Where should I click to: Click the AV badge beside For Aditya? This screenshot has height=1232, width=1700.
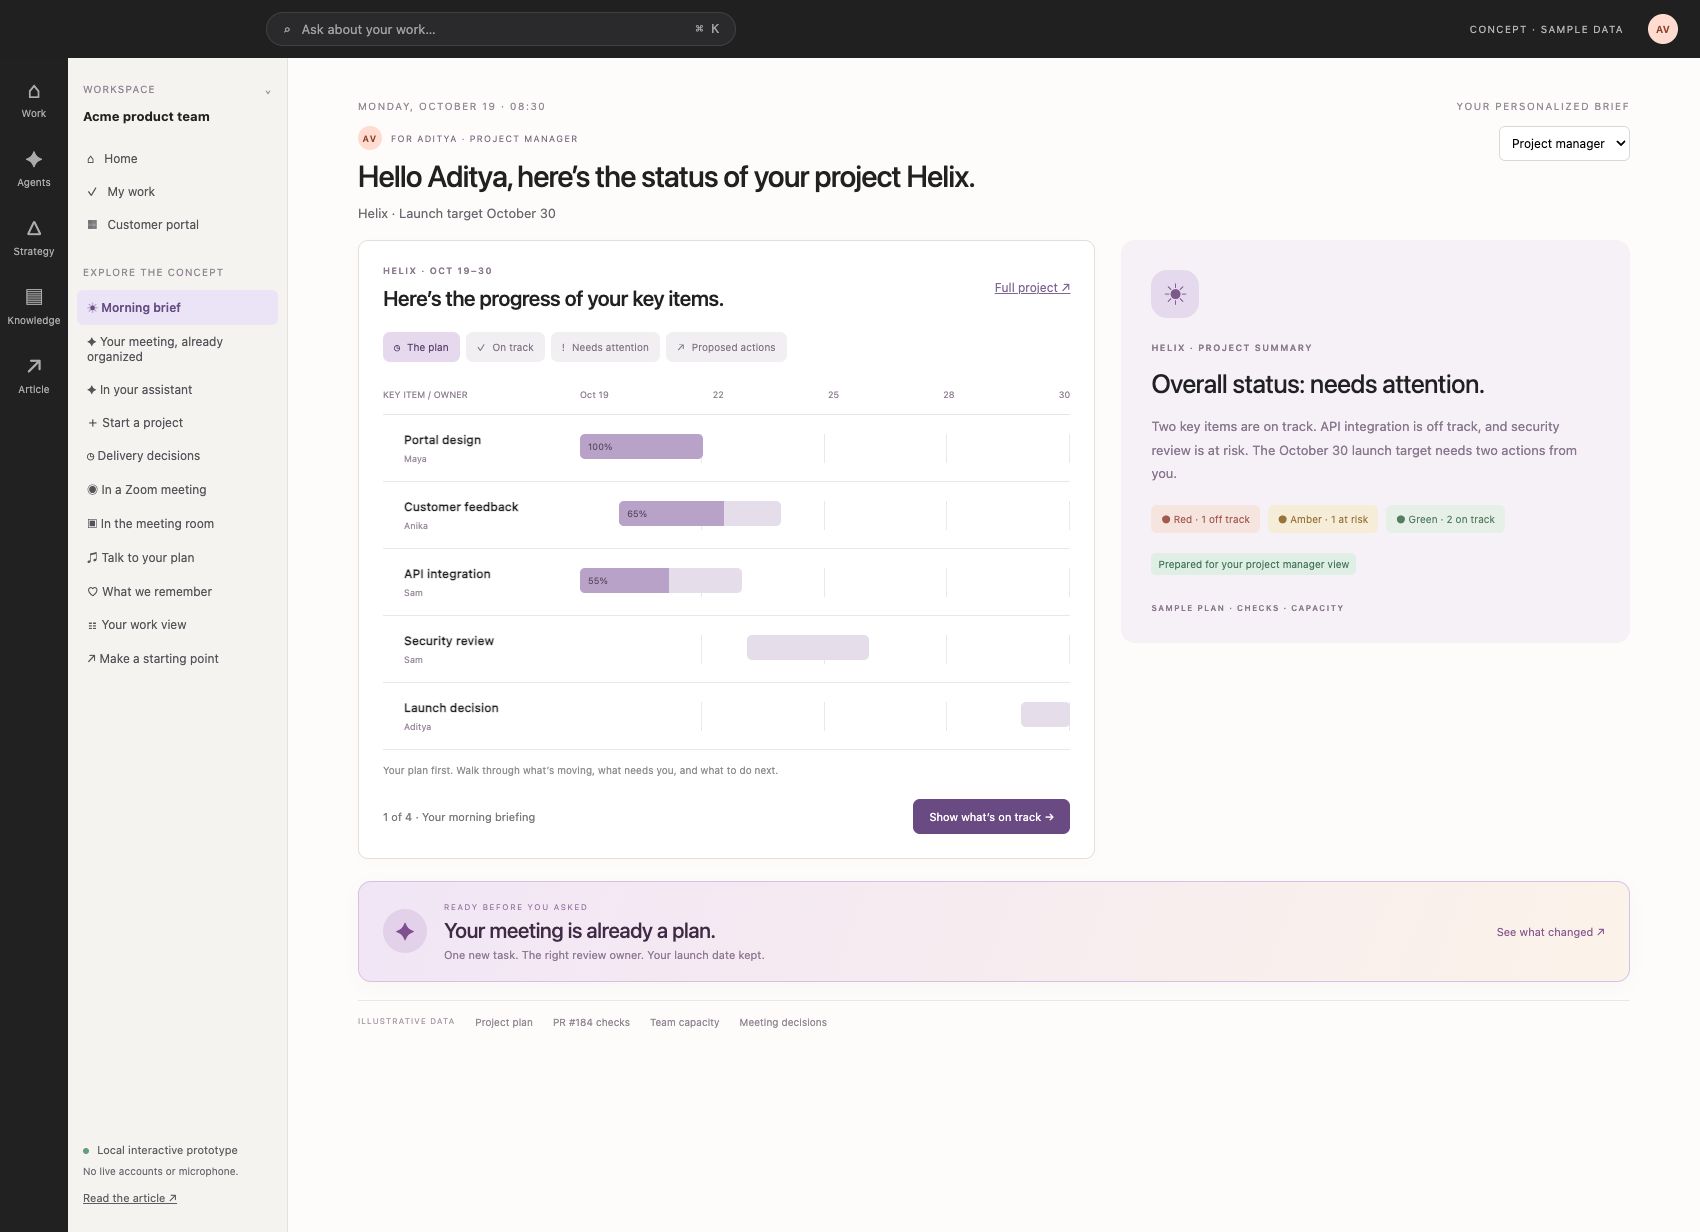click(370, 138)
